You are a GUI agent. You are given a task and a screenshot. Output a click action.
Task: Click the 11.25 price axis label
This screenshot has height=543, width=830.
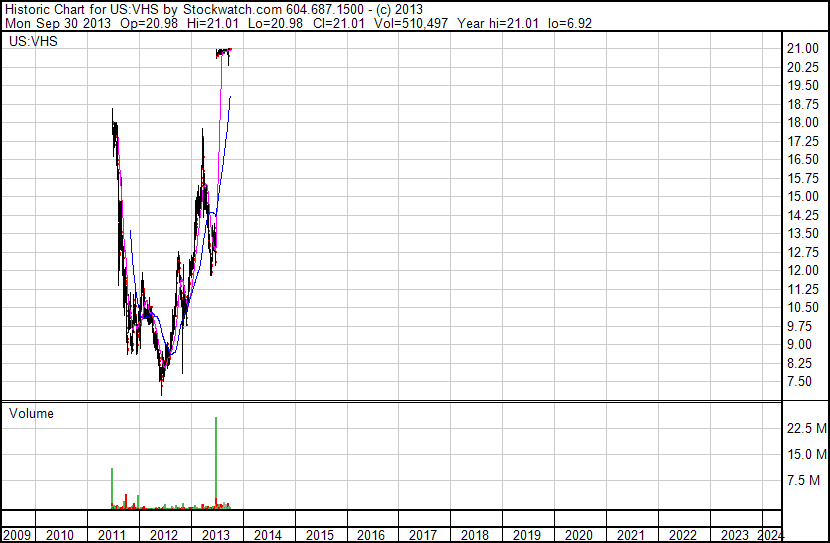[x=803, y=289]
